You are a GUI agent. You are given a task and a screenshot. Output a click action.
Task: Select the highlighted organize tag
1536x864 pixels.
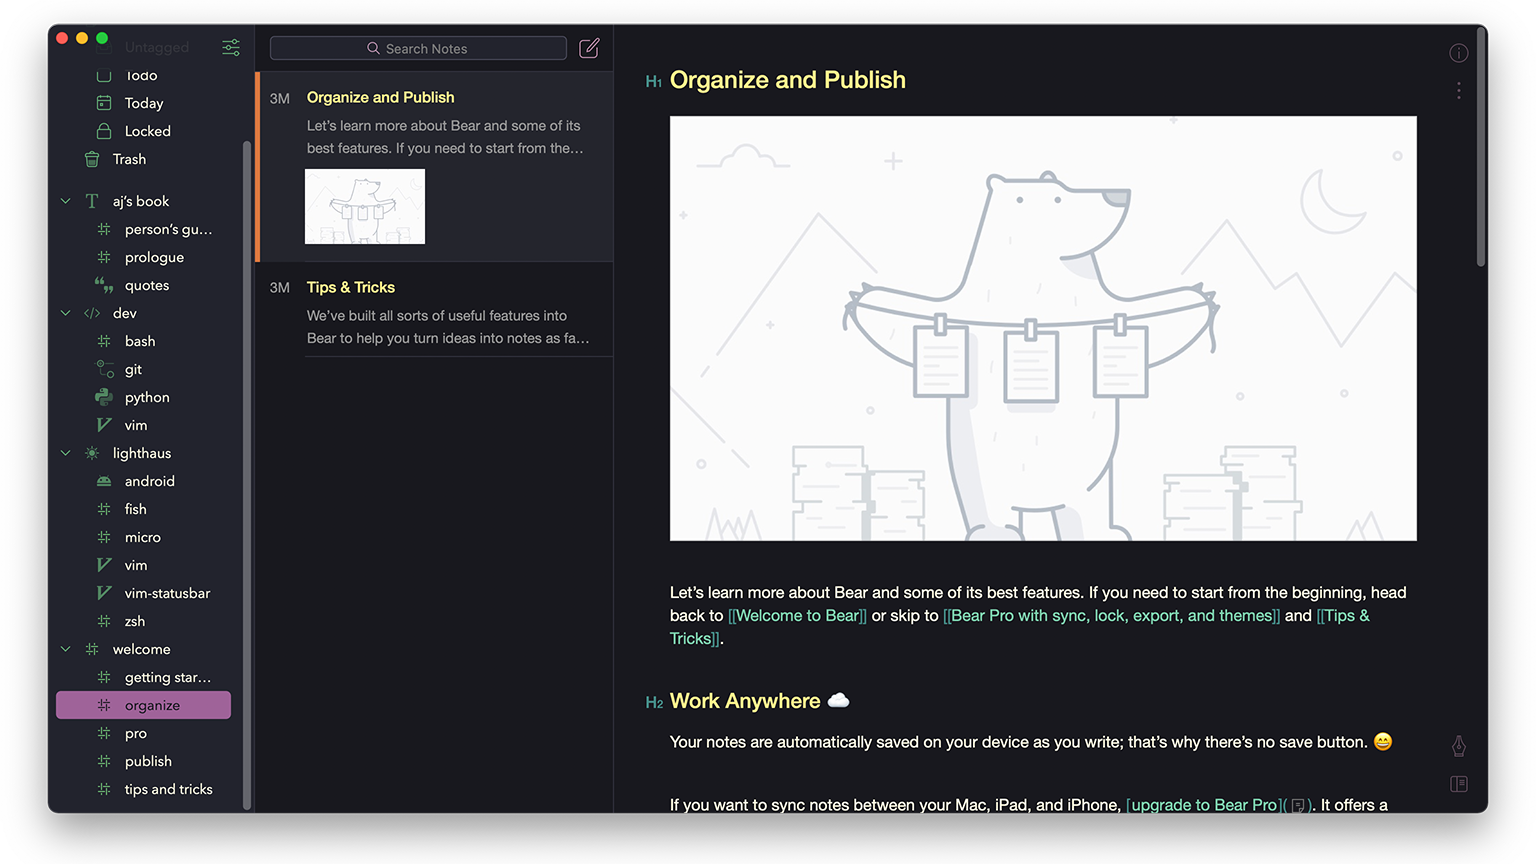tap(144, 705)
